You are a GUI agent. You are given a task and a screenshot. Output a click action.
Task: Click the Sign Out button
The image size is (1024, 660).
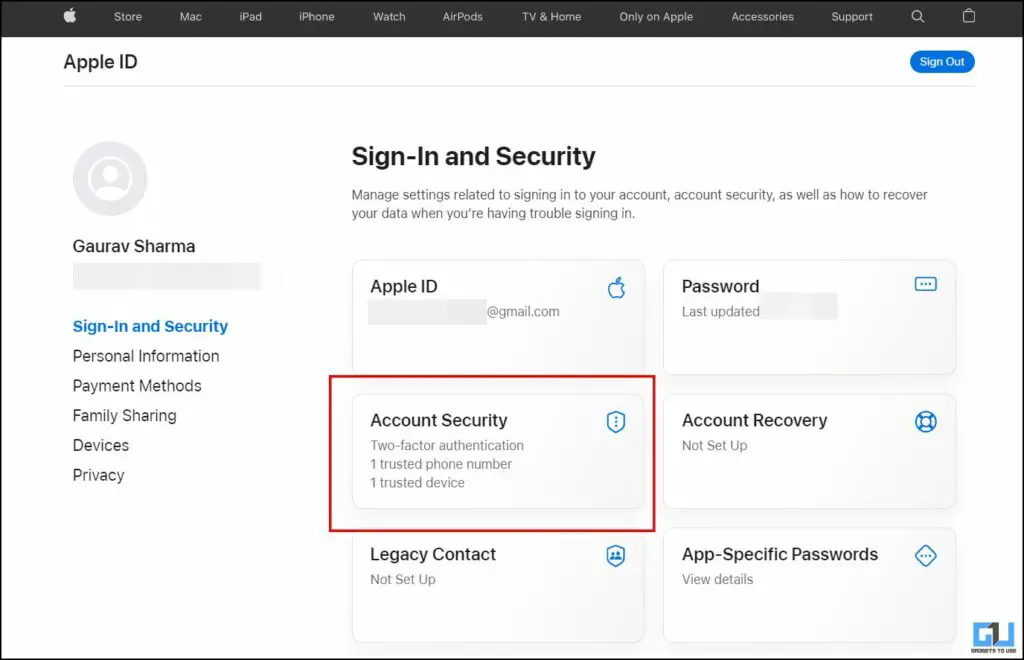coord(942,61)
